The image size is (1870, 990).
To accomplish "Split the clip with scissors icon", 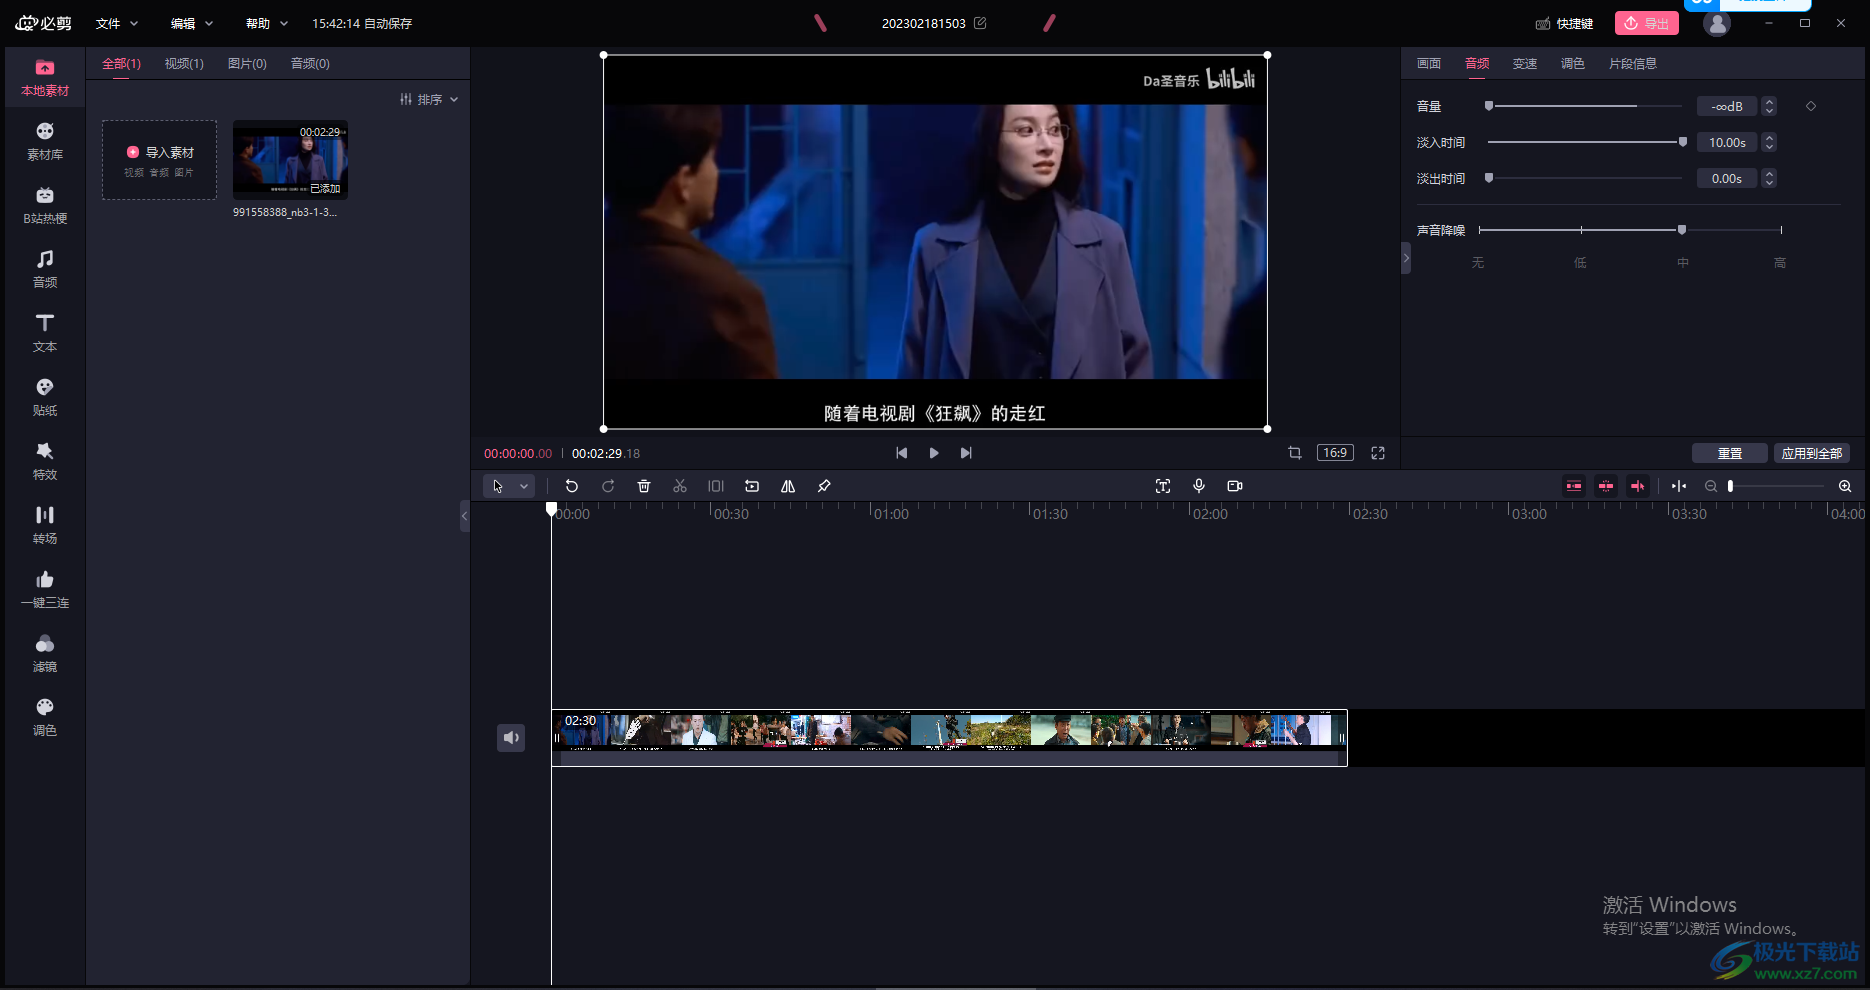I will (680, 486).
